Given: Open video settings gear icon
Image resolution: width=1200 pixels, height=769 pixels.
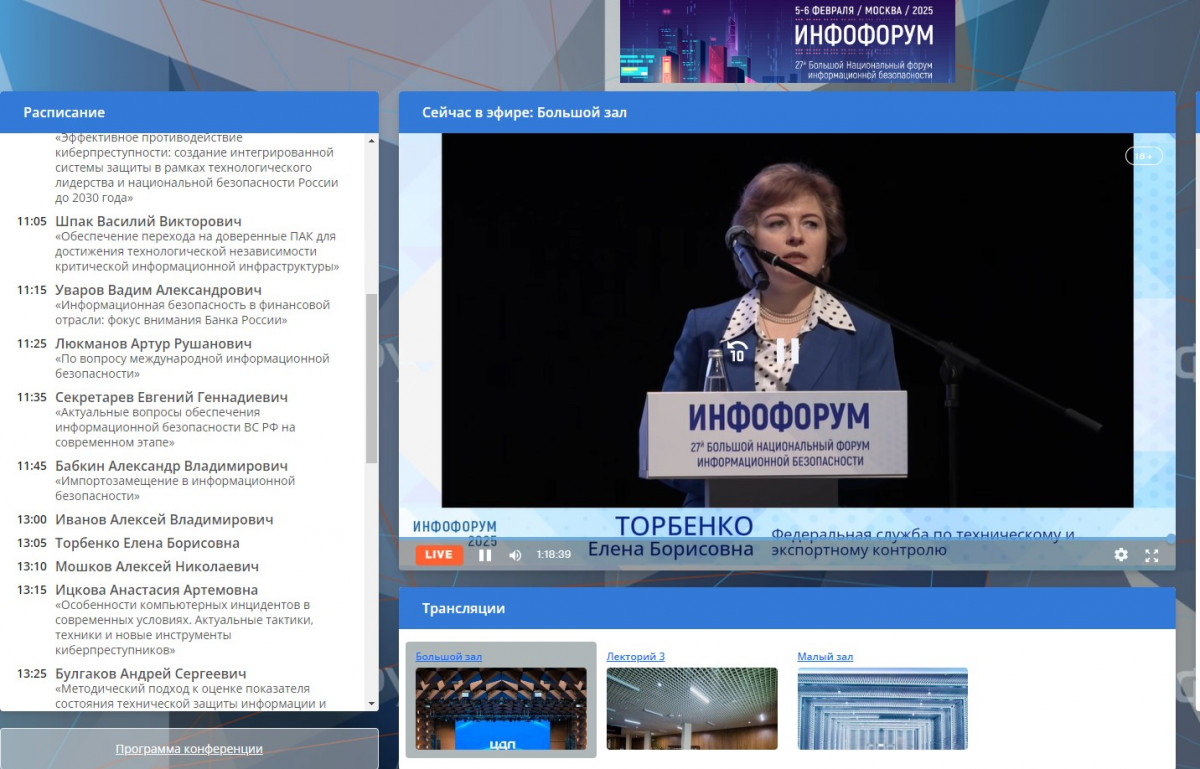Looking at the screenshot, I should click(x=1121, y=555).
